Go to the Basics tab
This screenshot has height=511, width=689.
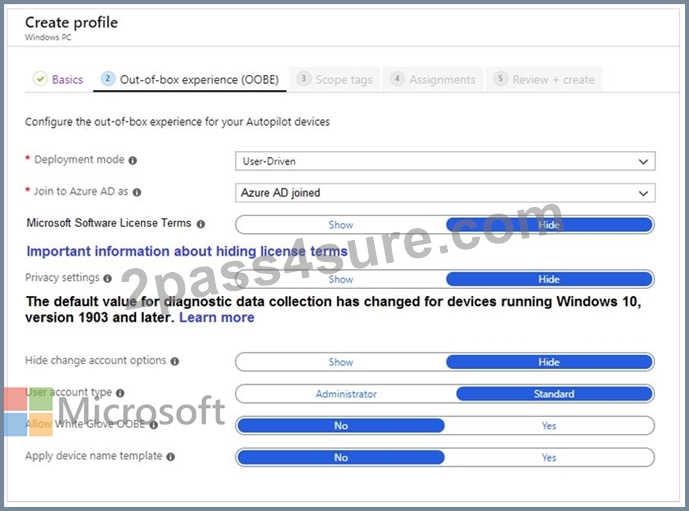(x=58, y=80)
